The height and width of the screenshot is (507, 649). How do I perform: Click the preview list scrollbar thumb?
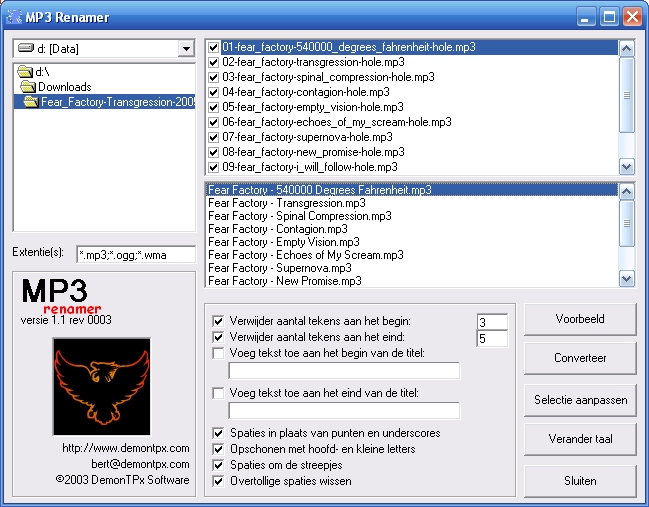[626, 223]
